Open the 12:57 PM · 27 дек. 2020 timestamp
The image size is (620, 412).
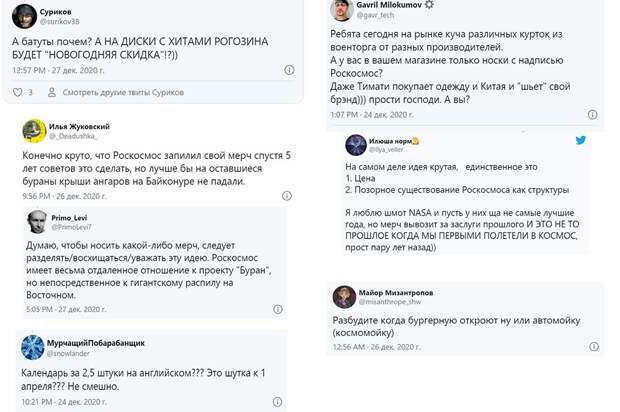point(58,70)
